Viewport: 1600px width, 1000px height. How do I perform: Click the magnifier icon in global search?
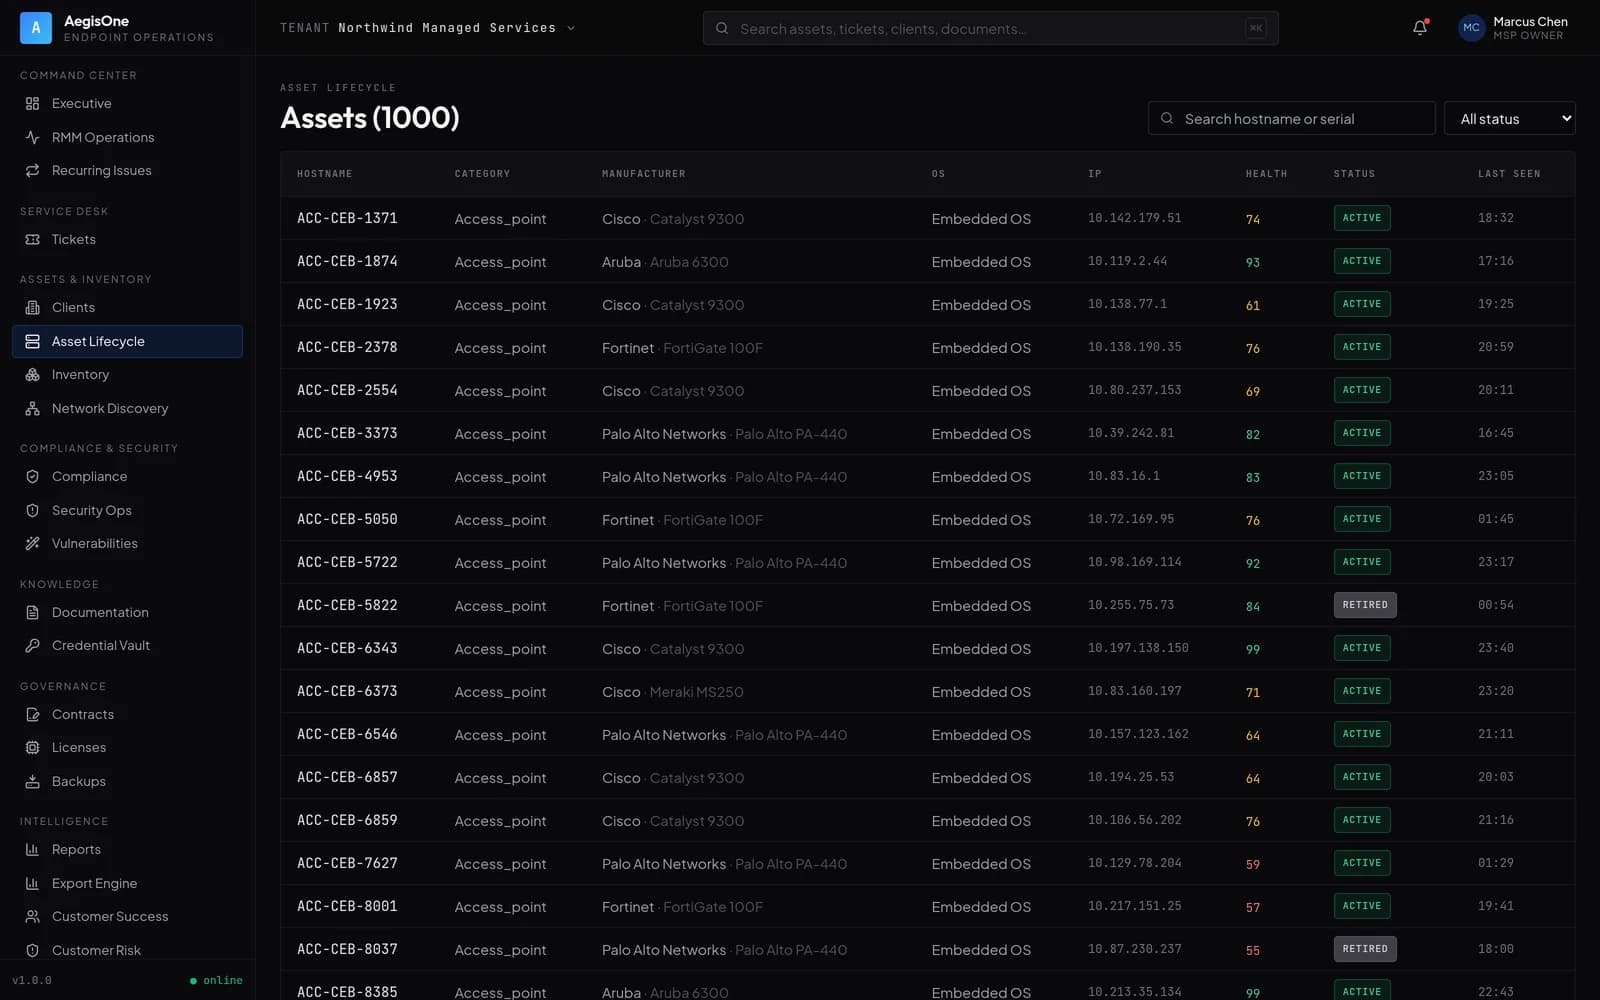pos(722,29)
